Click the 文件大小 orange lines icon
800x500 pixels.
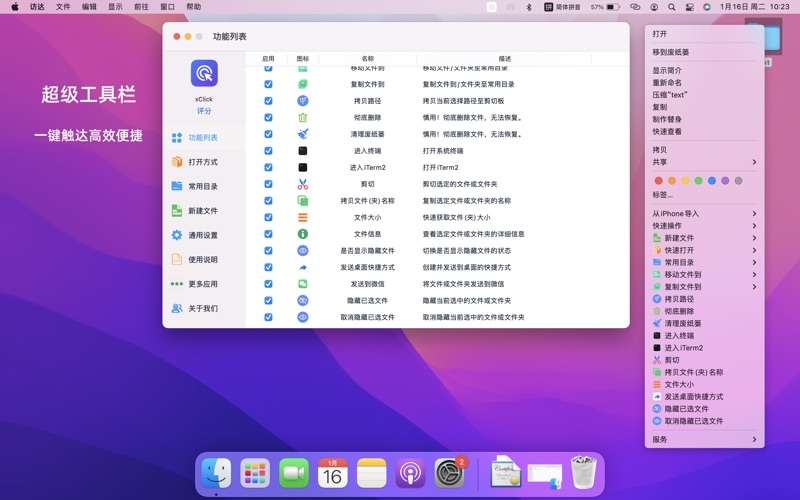point(303,217)
